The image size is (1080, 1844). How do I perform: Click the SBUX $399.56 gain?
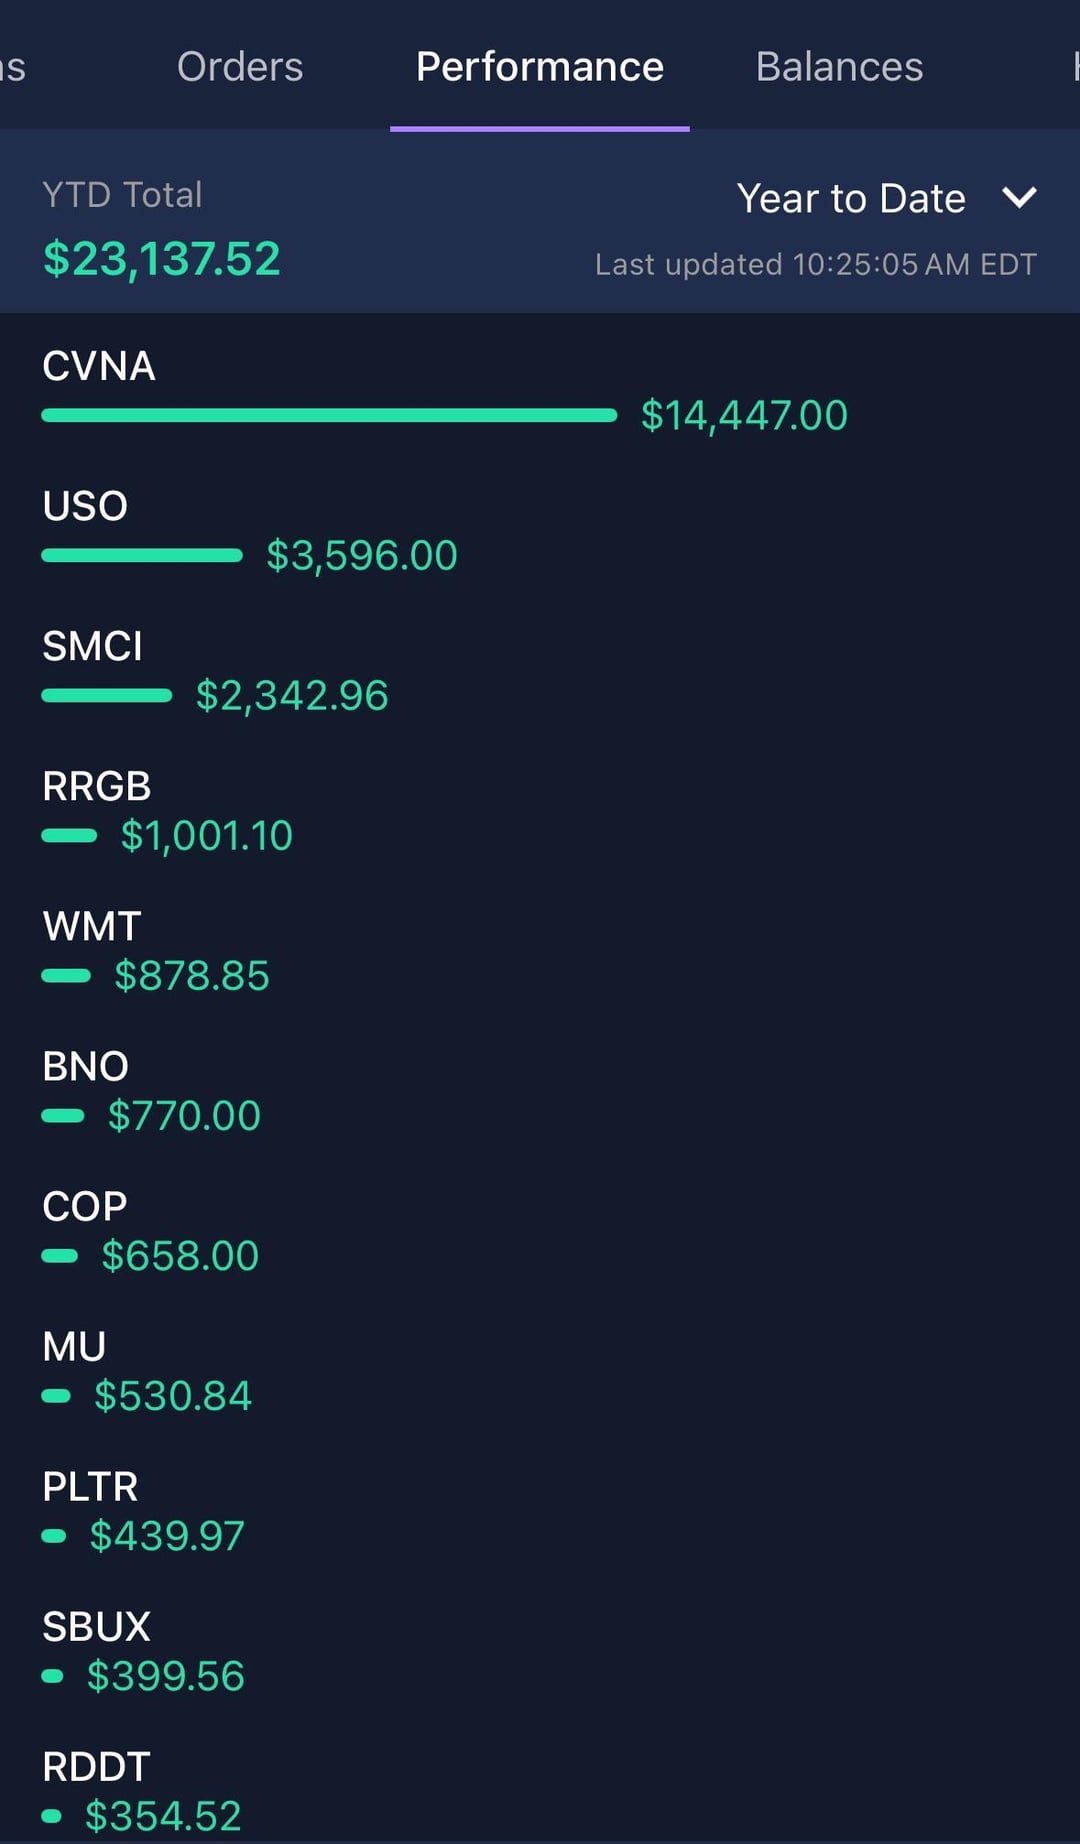tap(166, 1676)
